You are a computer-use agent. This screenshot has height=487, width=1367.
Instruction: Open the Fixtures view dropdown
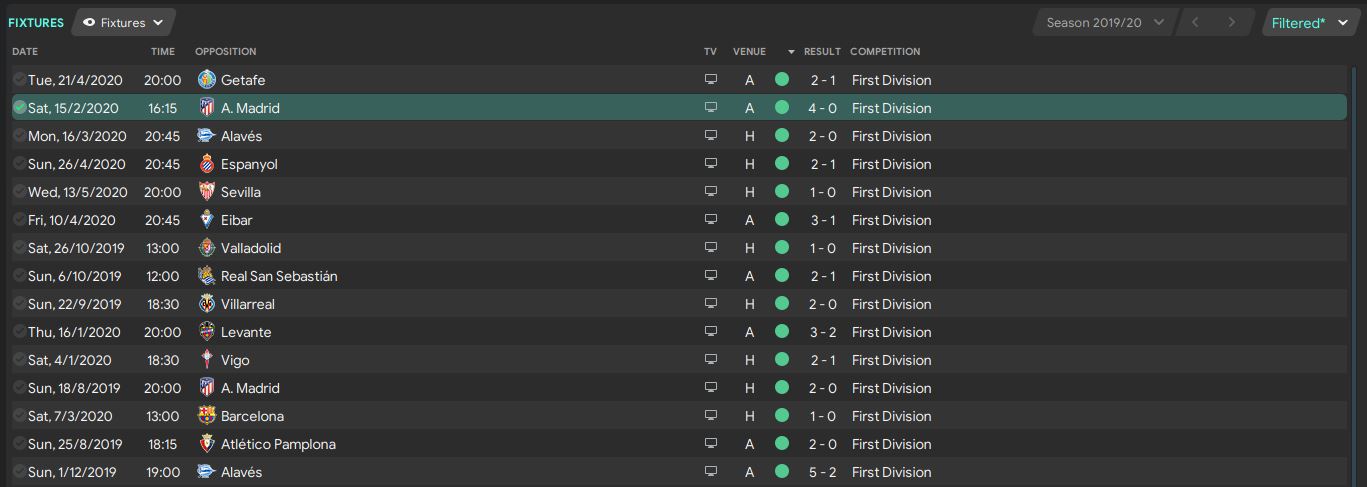124,22
